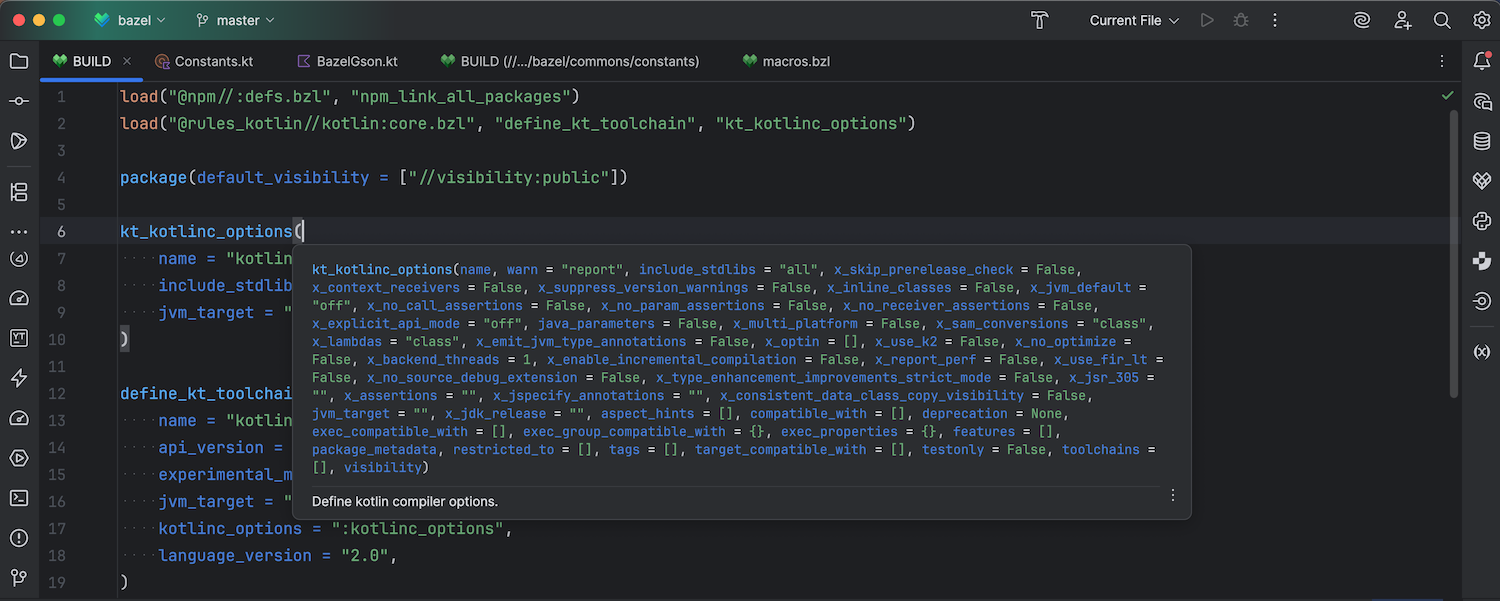Click "define_kt_toolchain" string on line 2
Image resolution: width=1500 pixels, height=601 pixels.
point(596,124)
